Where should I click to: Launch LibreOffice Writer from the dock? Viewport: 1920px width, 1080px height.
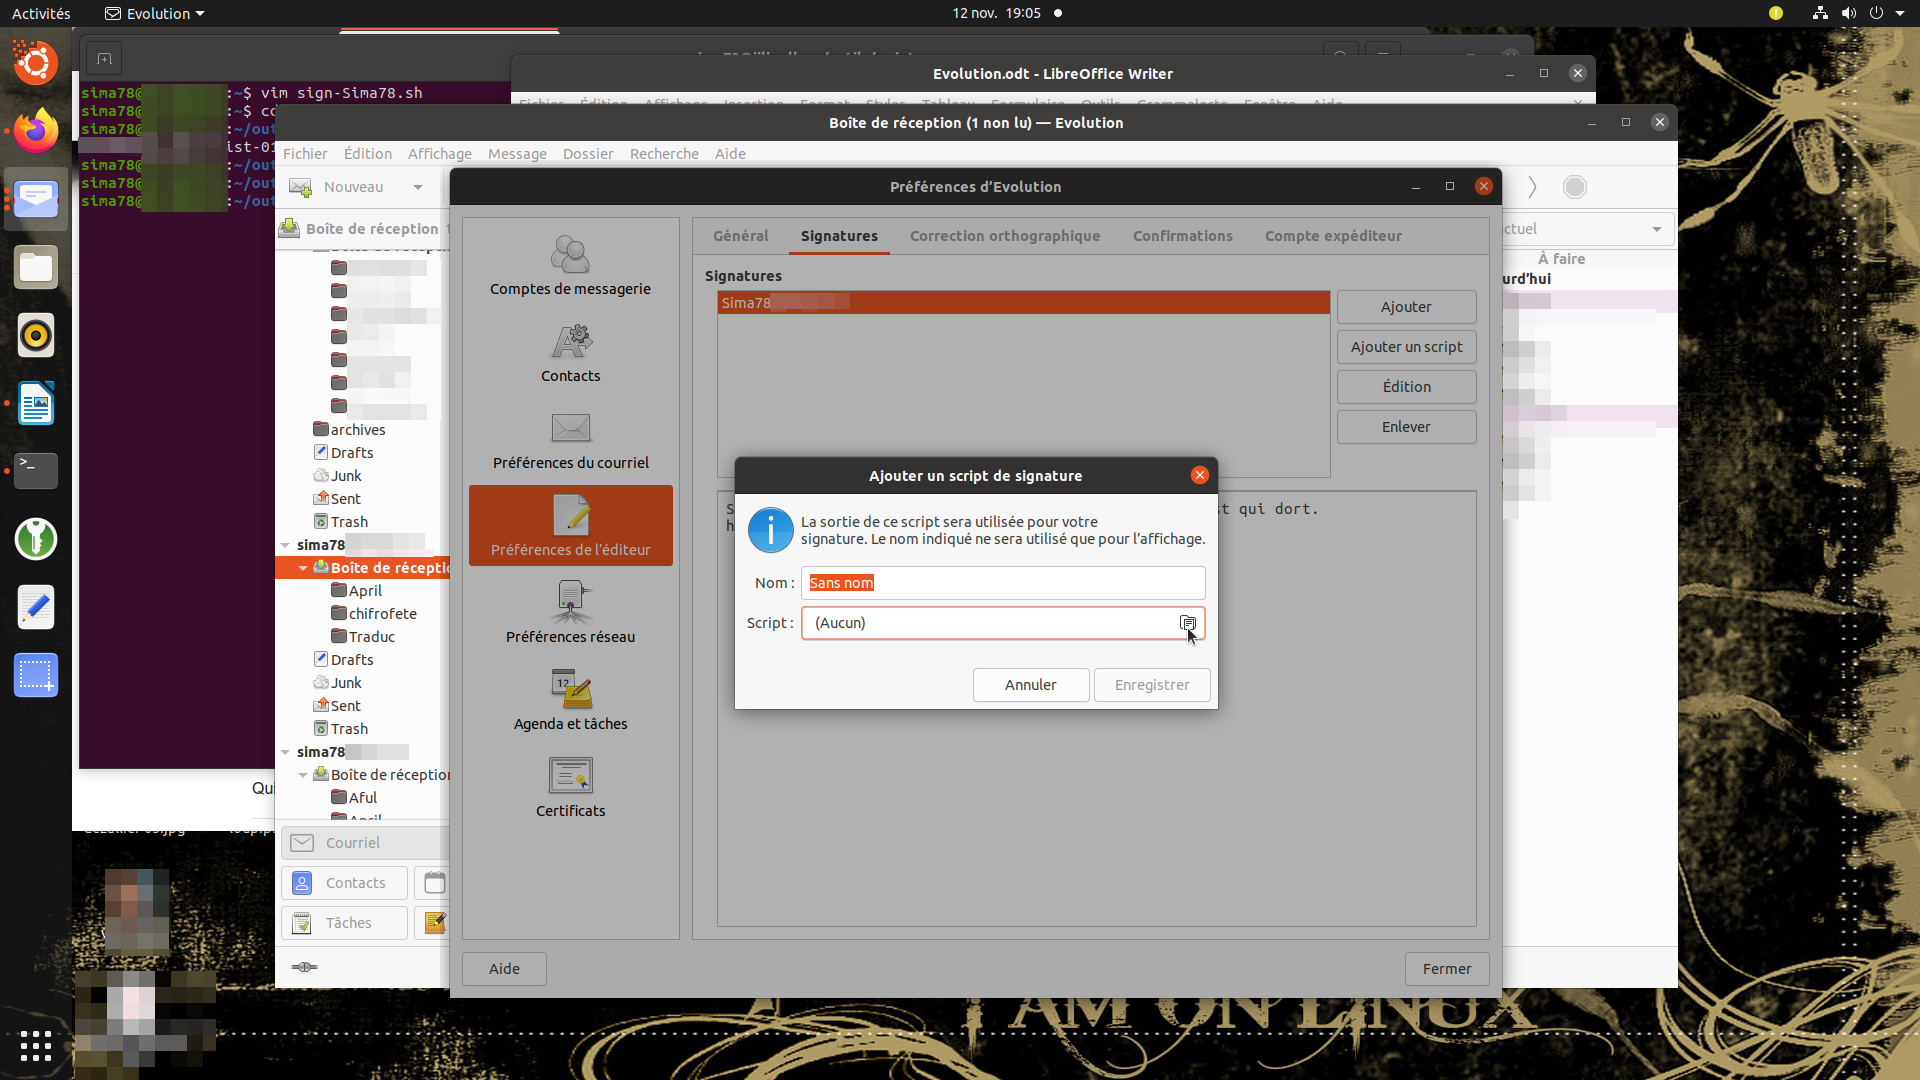point(36,403)
